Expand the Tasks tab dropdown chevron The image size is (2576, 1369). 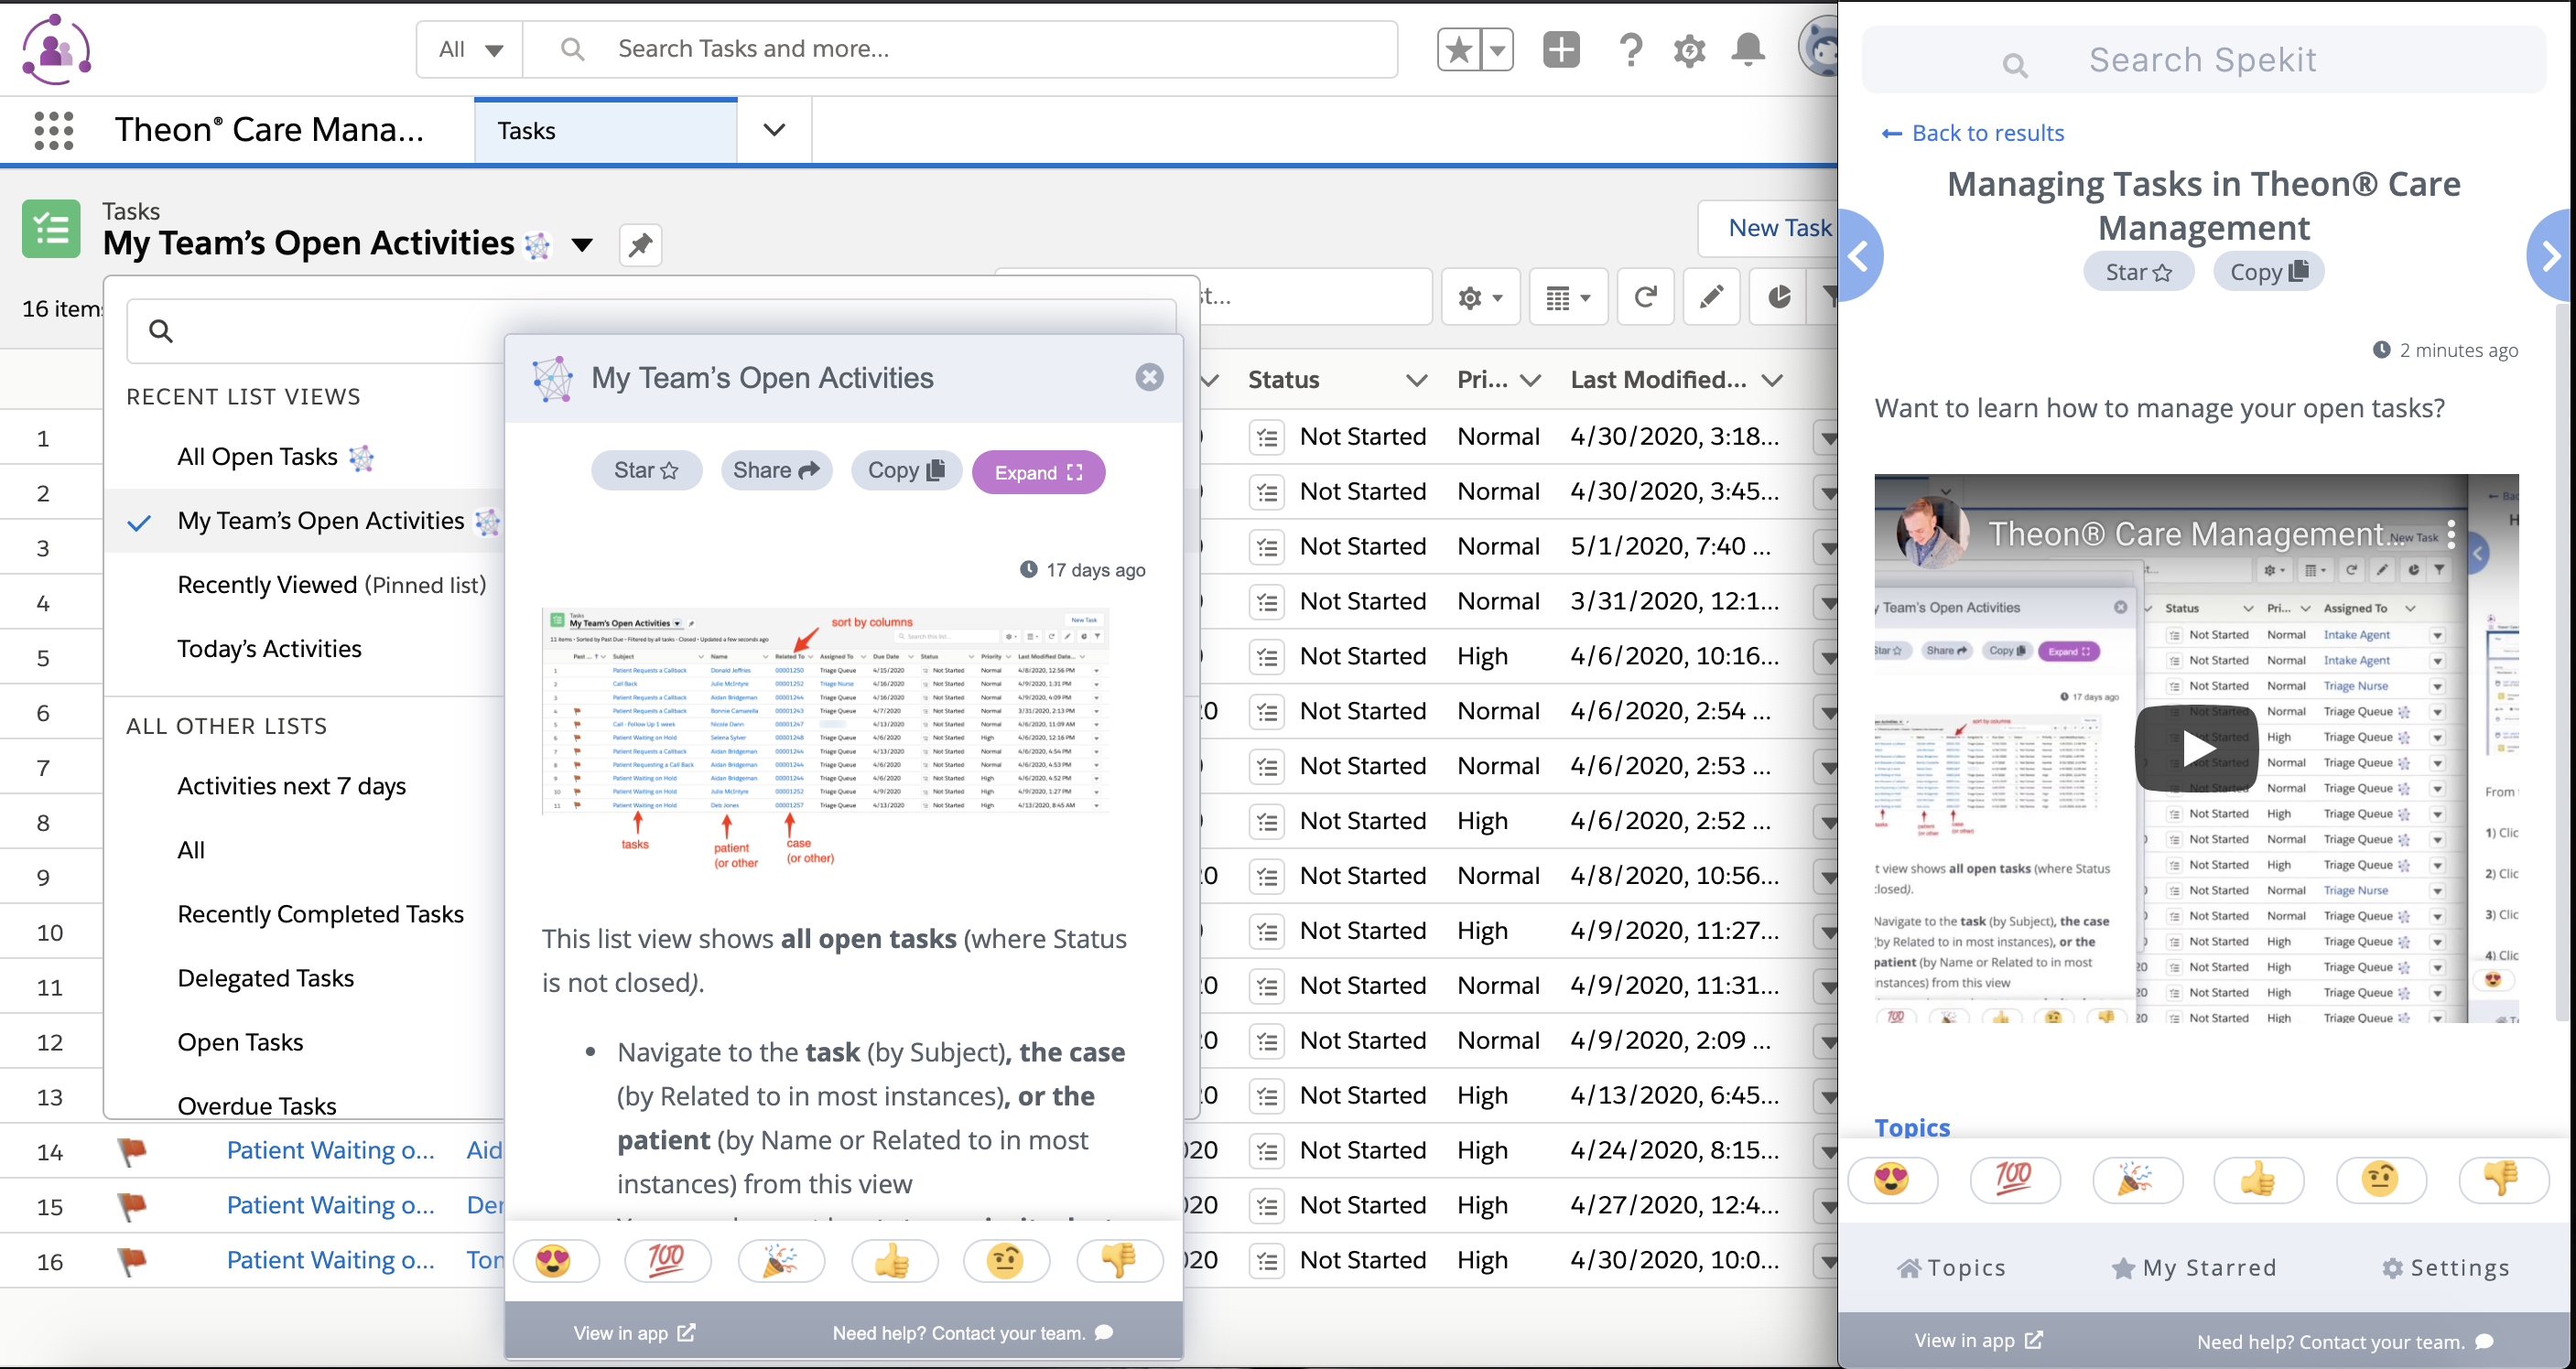[774, 131]
